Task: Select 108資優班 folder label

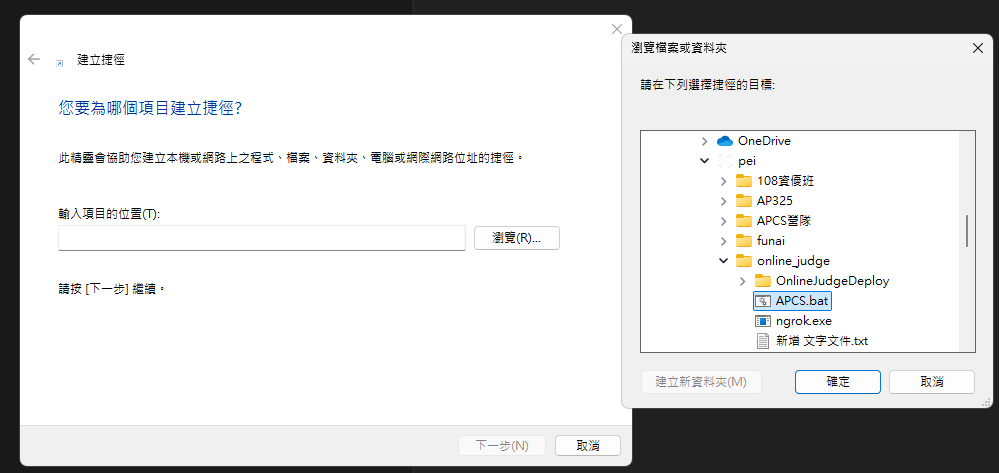Action: click(x=785, y=181)
